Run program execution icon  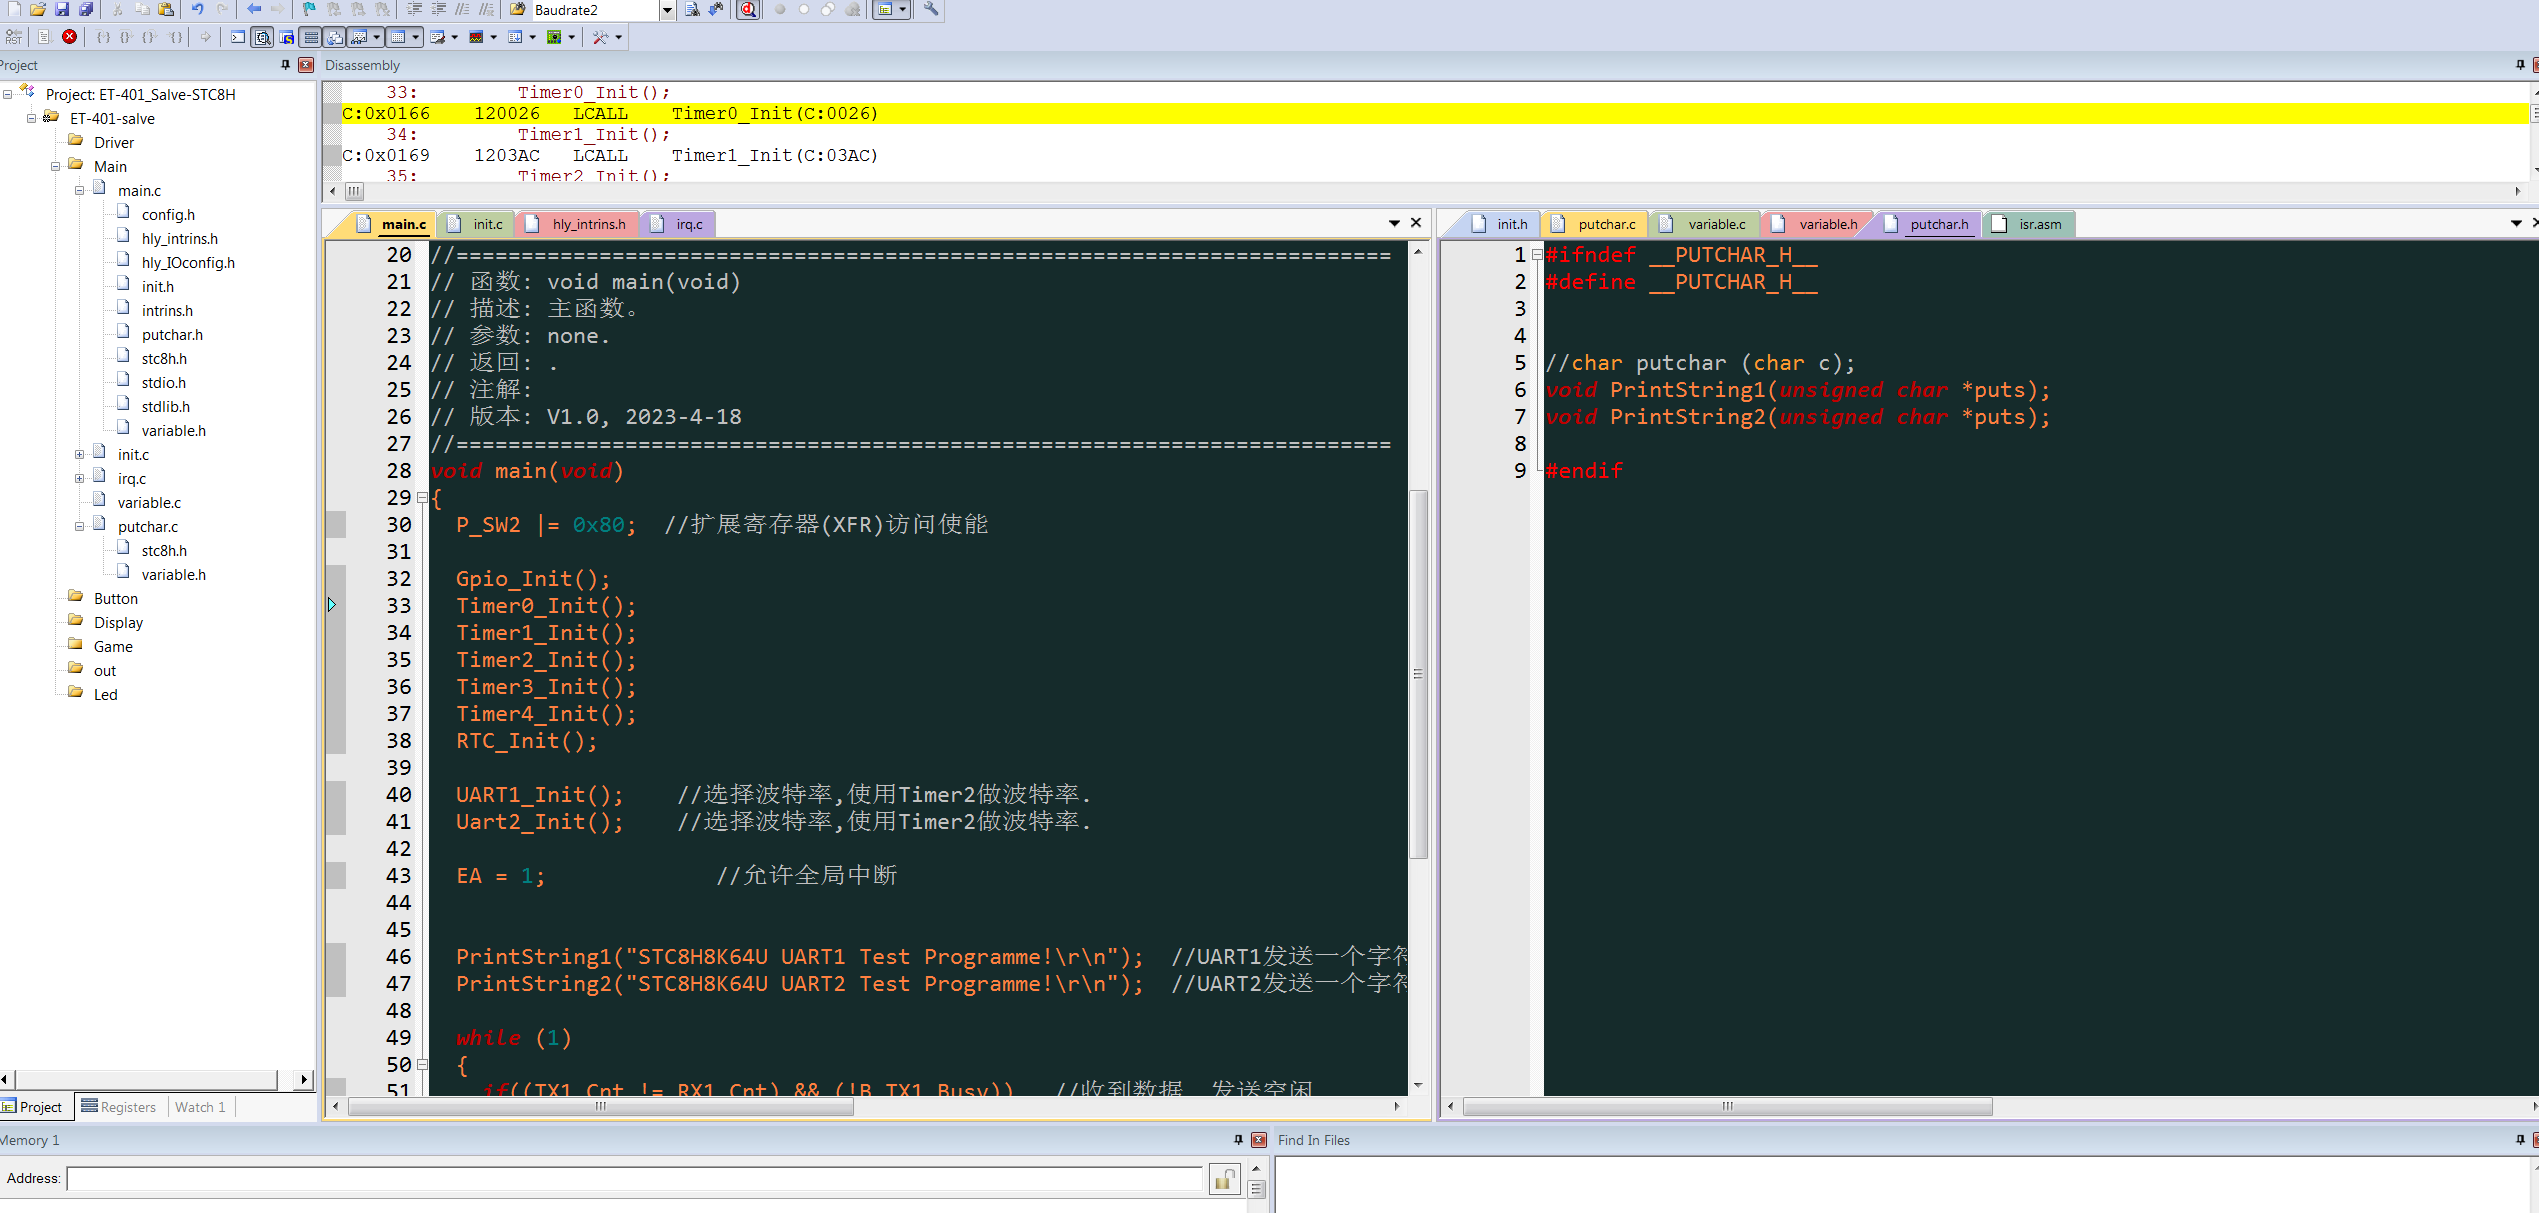point(44,37)
